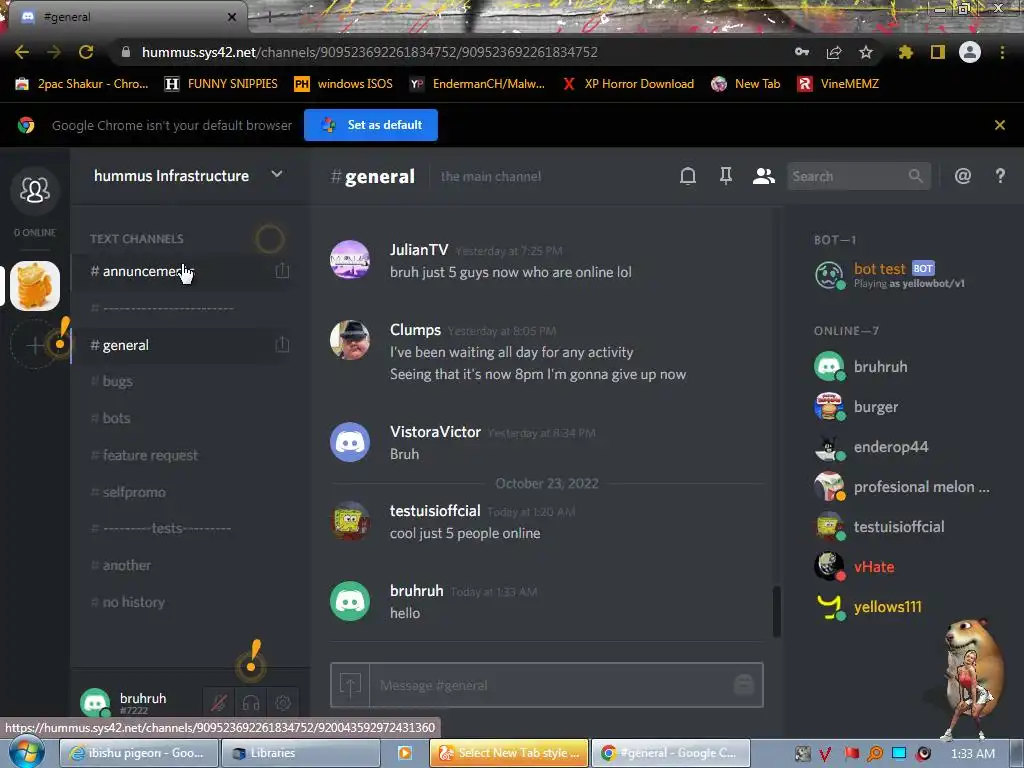
Task: Click bruhruh's username in chat message
Action: click(x=417, y=591)
